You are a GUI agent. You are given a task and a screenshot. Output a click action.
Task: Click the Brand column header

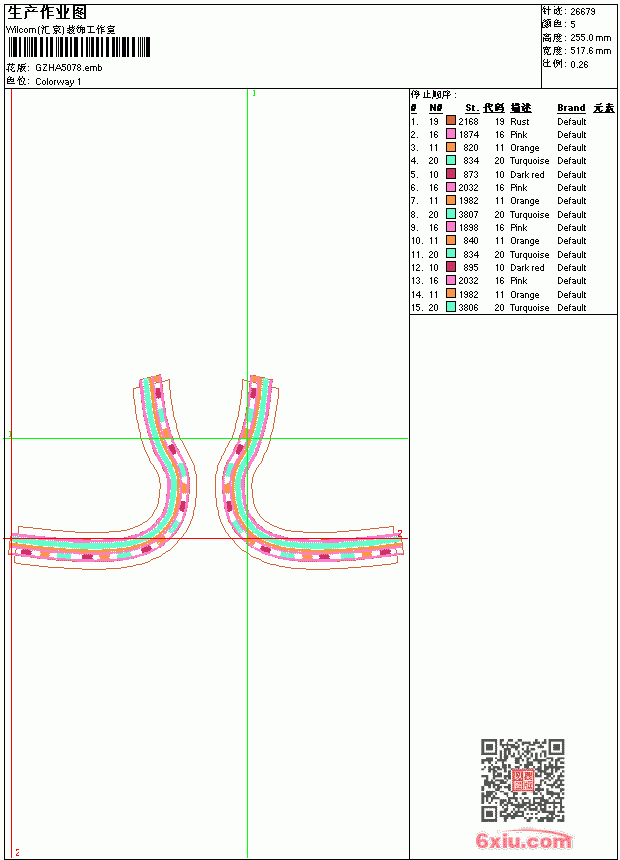coord(571,108)
